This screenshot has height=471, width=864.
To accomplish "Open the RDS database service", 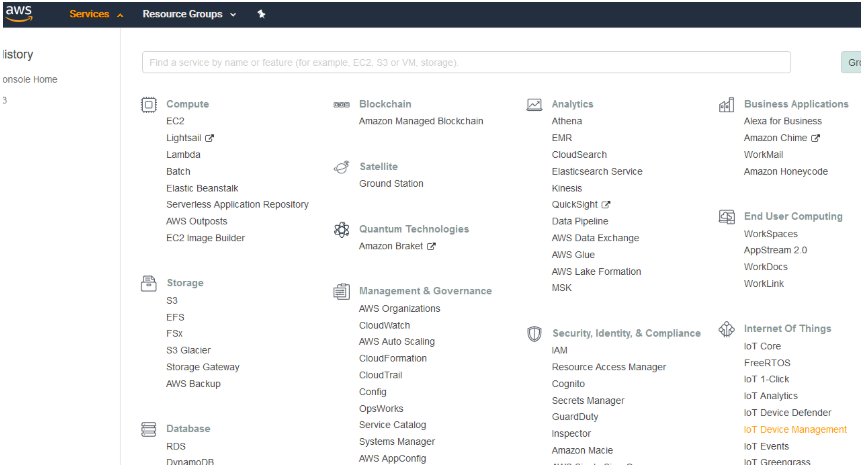I will tap(176, 447).
